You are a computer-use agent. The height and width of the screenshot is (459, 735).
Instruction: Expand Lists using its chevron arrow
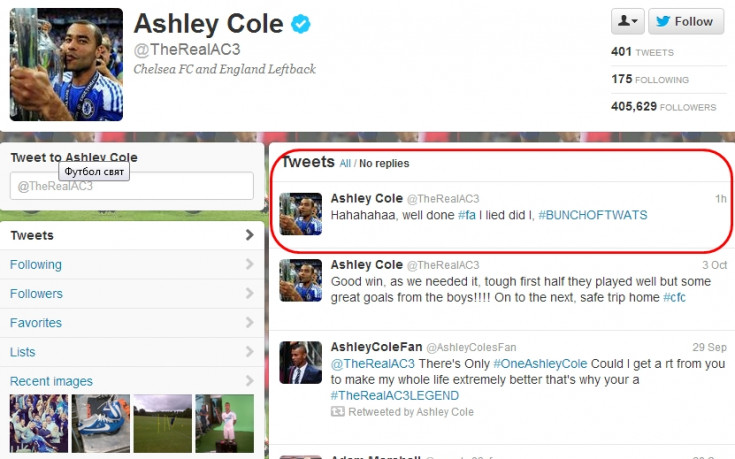[x=250, y=352]
